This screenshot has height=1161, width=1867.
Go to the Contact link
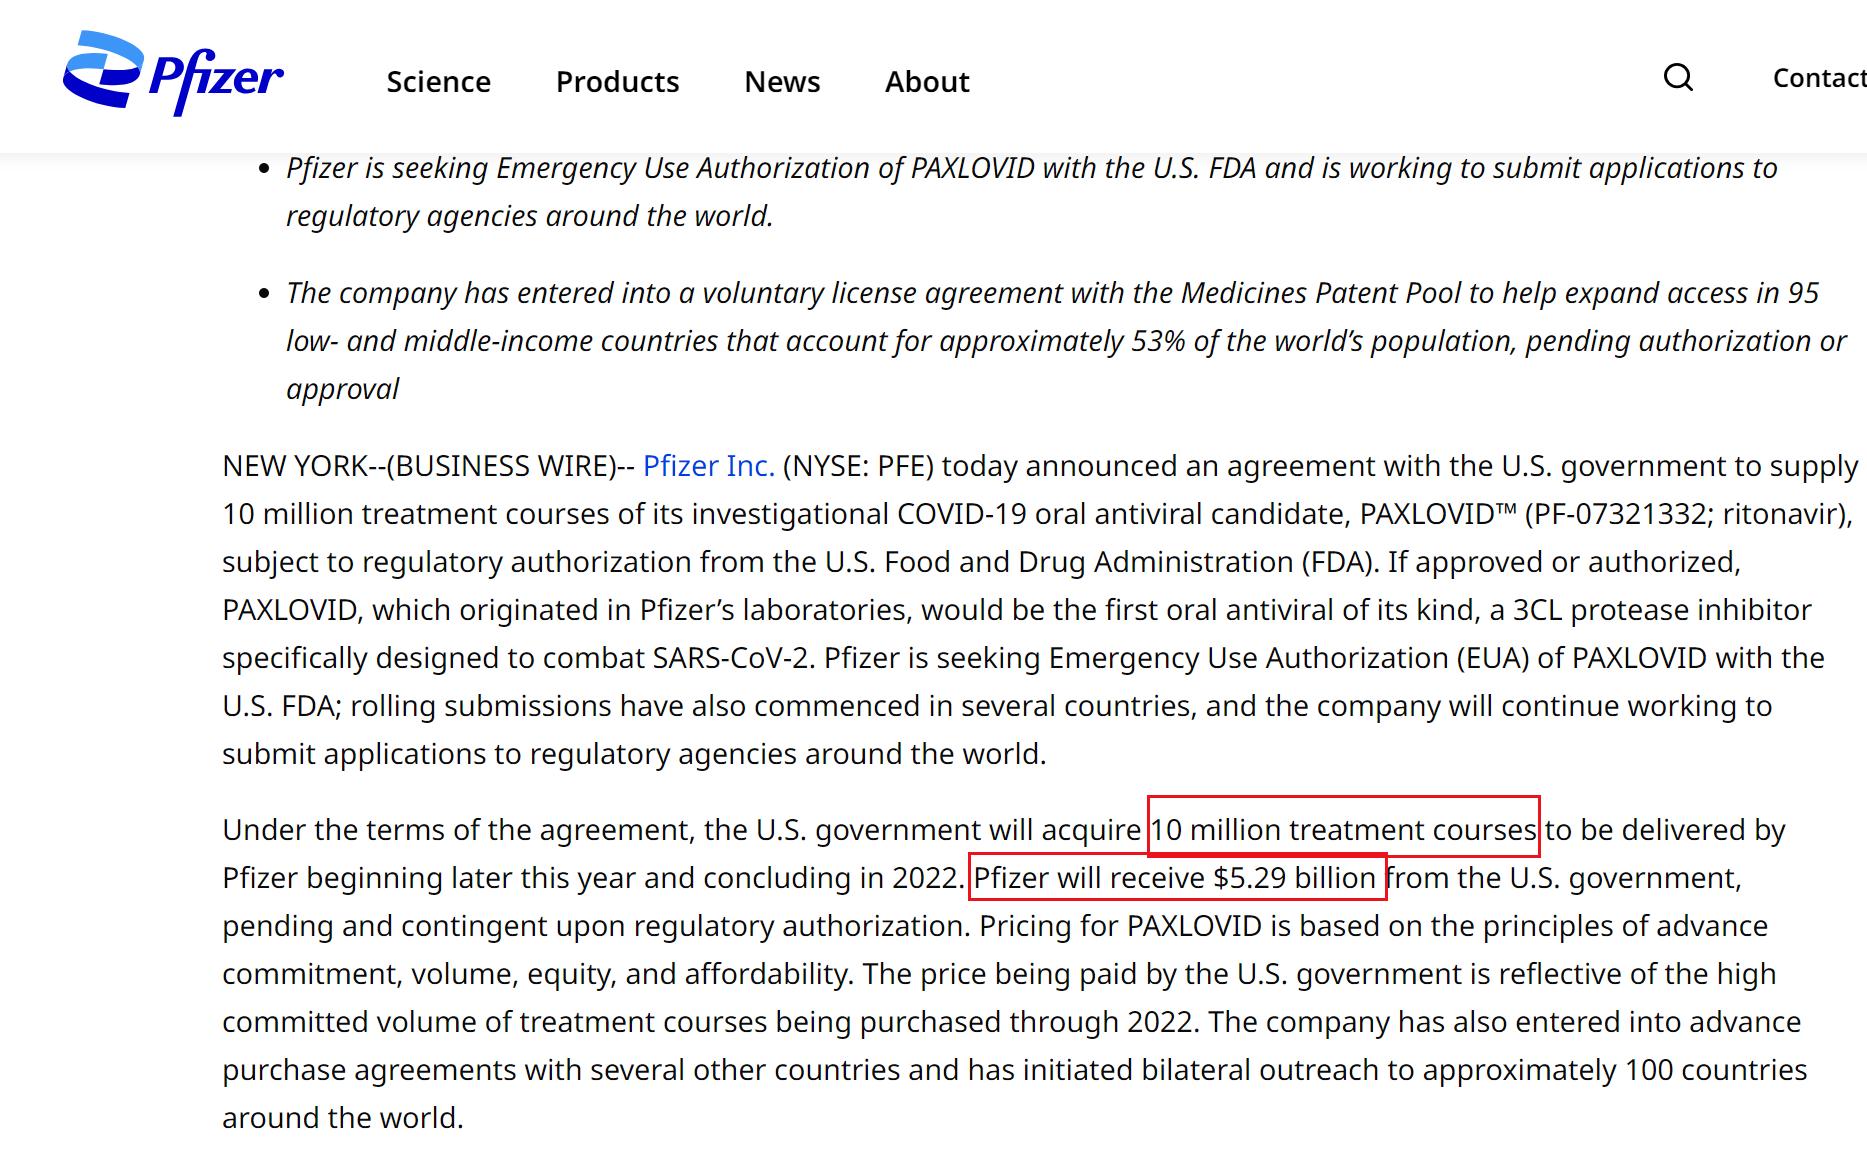(1819, 78)
